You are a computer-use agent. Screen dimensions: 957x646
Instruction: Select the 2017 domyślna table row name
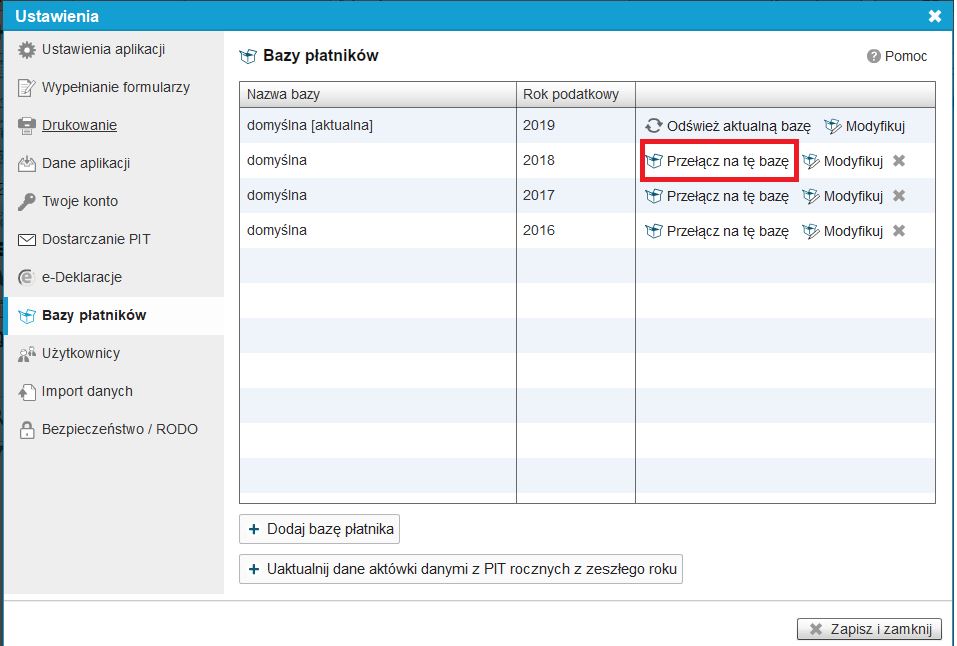tap(277, 196)
